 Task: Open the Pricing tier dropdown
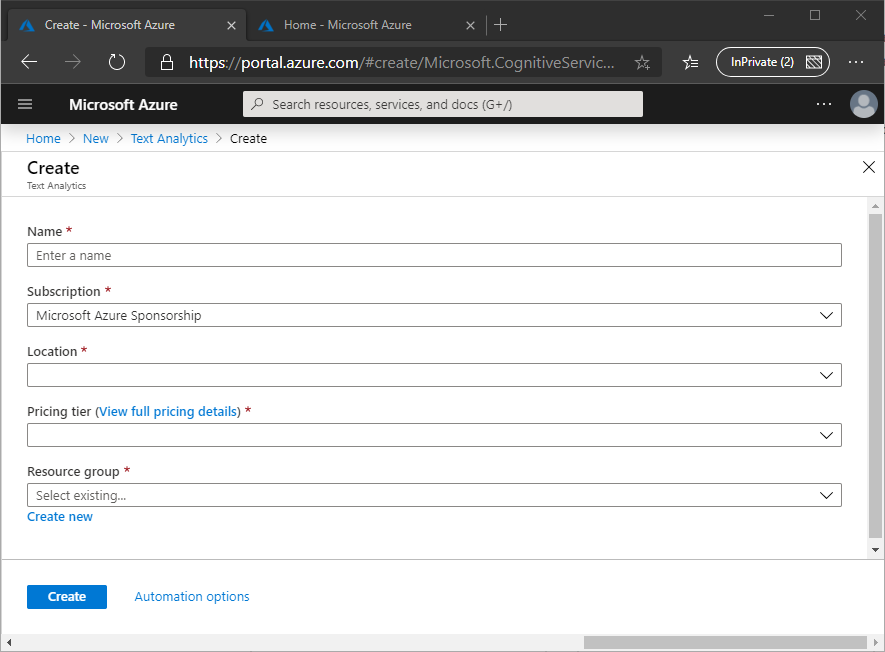(x=434, y=436)
